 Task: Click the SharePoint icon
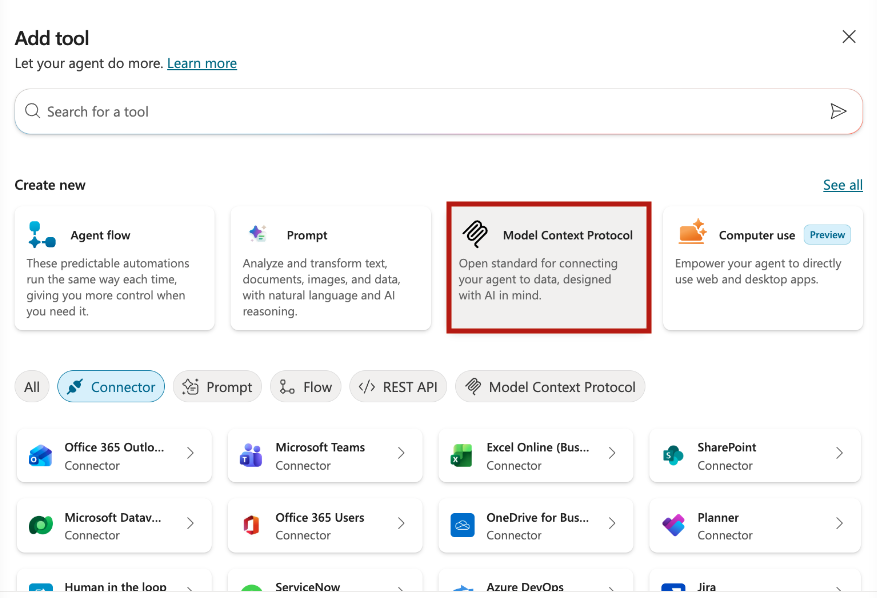(x=673, y=455)
